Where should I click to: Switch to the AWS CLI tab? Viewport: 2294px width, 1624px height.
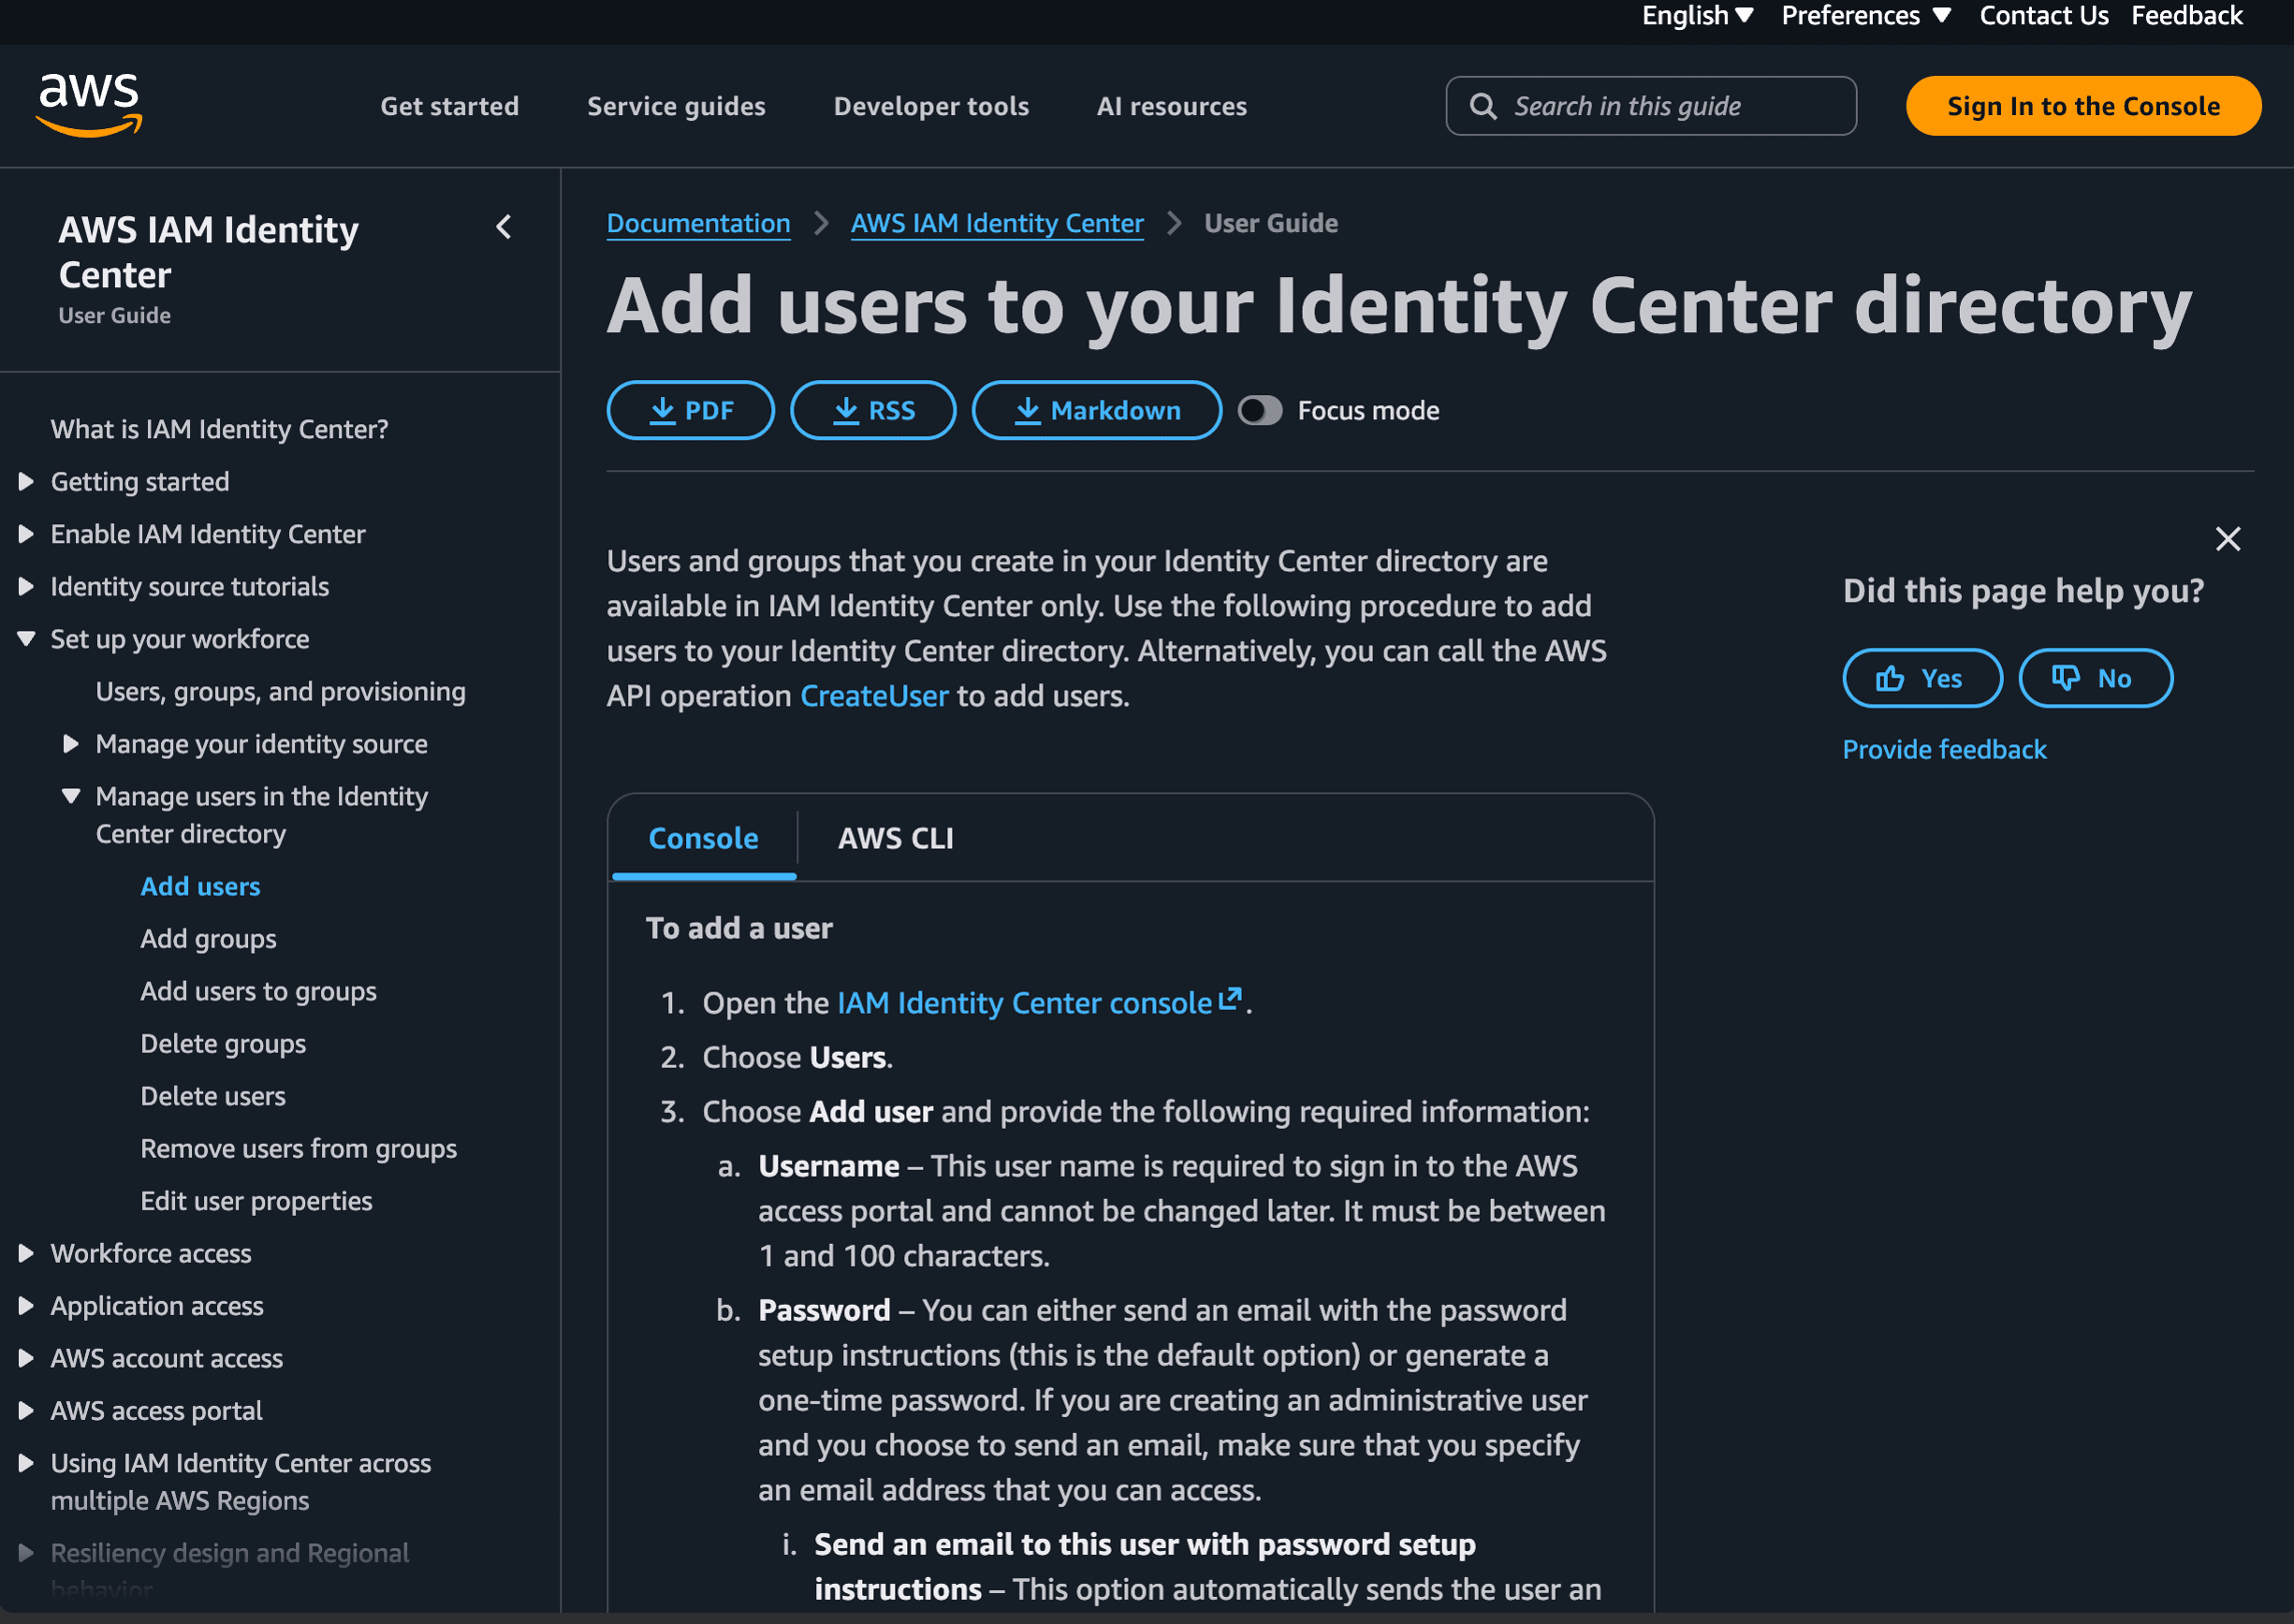[895, 838]
